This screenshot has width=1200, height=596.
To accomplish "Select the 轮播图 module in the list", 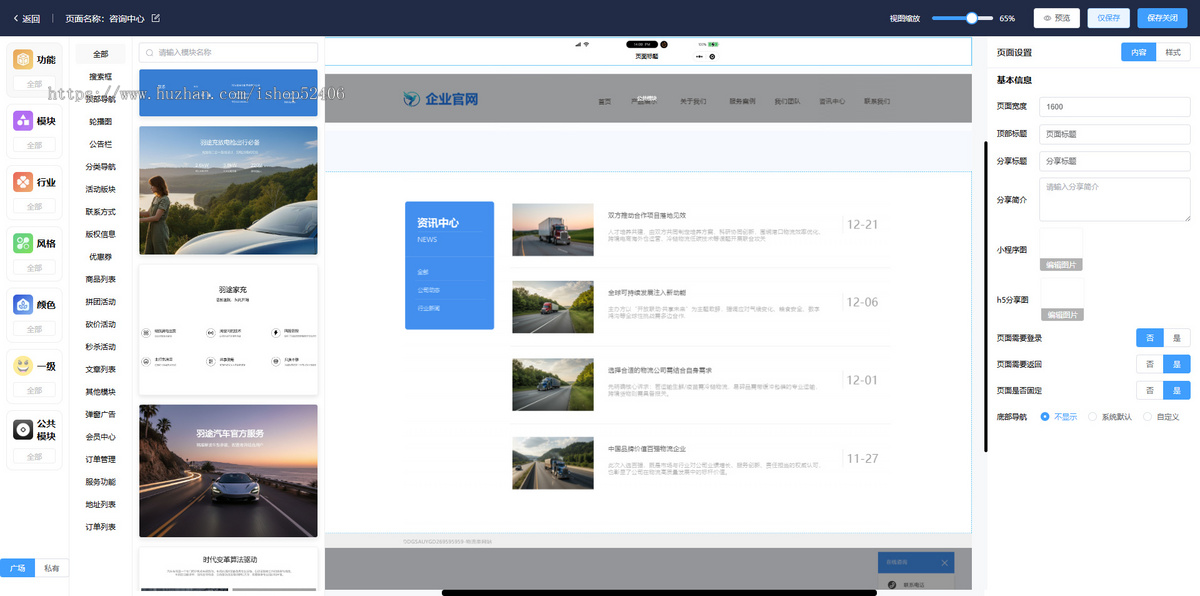I will (x=100, y=121).
